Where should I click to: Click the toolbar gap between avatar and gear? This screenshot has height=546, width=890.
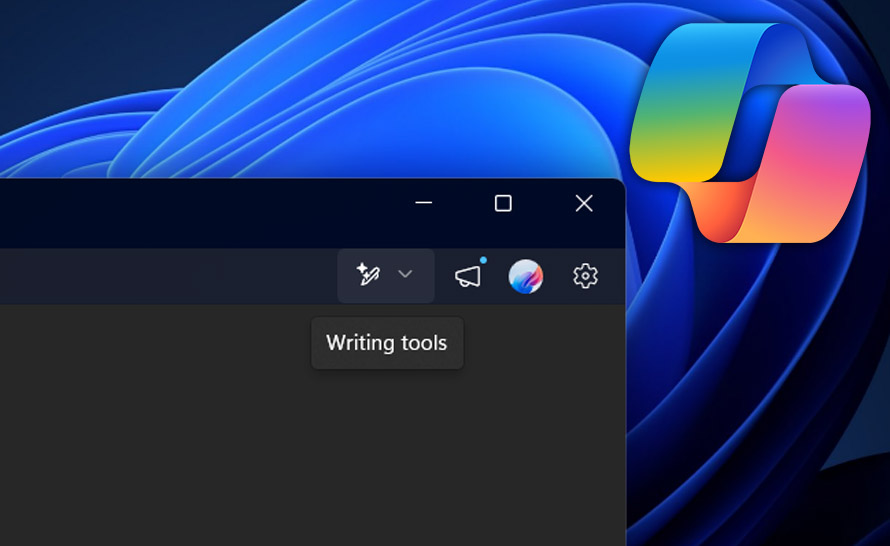pyautogui.click(x=555, y=276)
